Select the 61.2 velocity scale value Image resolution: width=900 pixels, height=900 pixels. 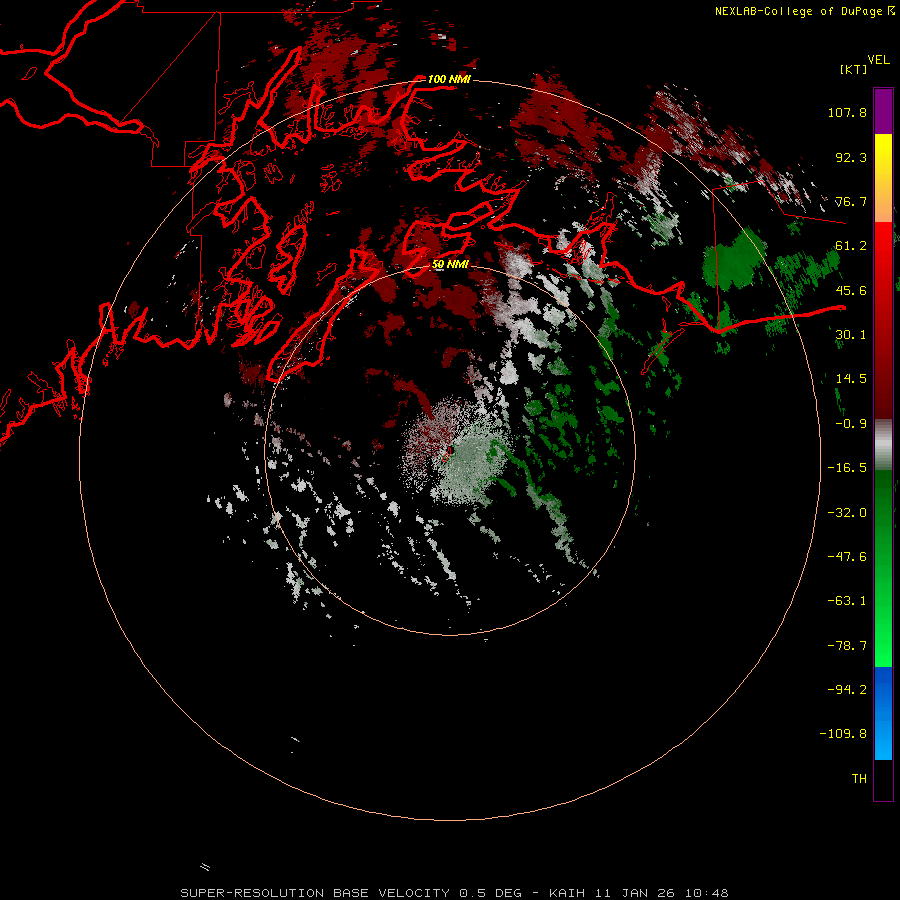[851, 246]
